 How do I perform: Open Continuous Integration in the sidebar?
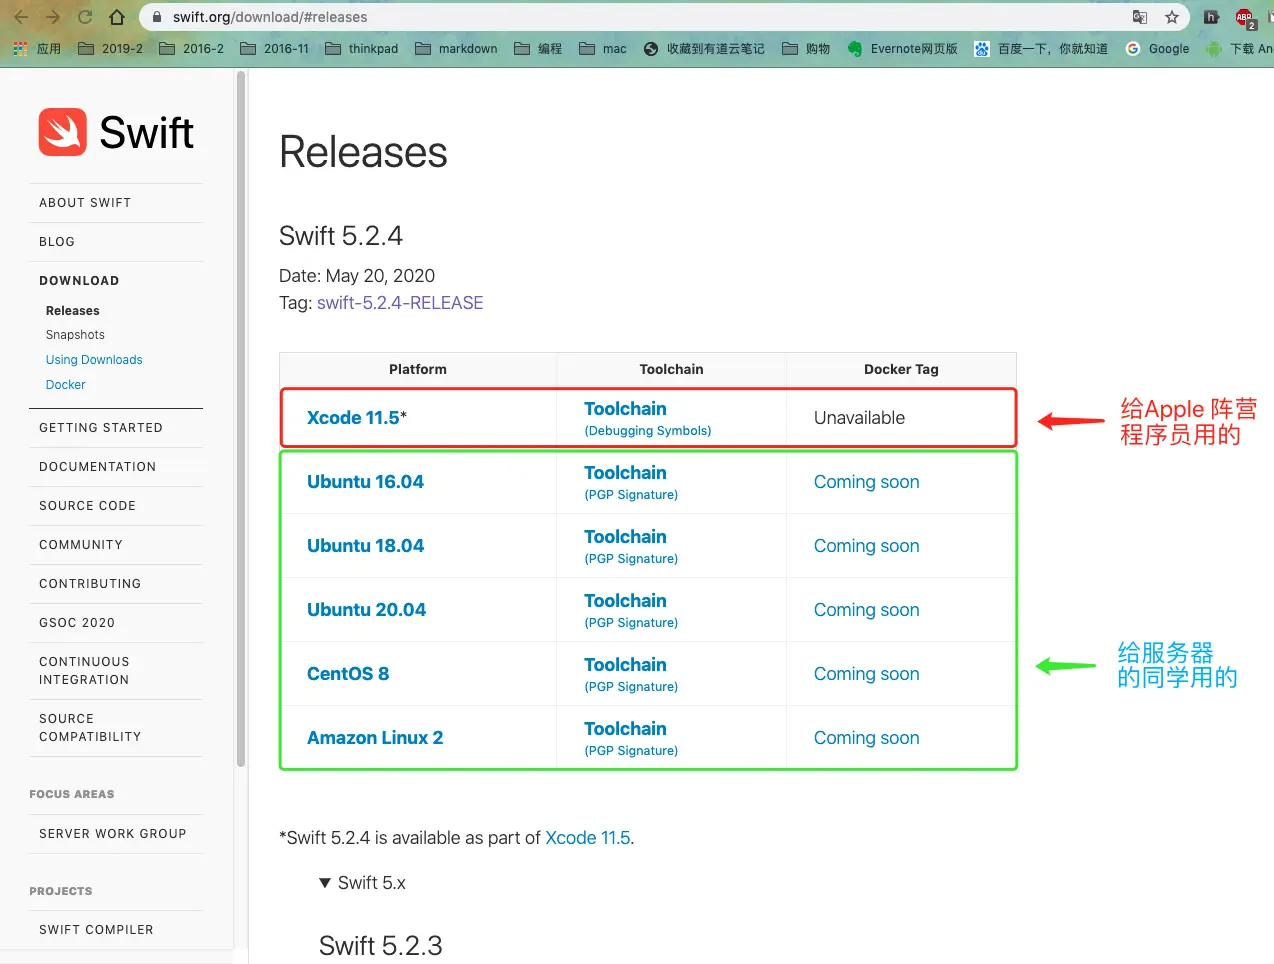coord(84,671)
